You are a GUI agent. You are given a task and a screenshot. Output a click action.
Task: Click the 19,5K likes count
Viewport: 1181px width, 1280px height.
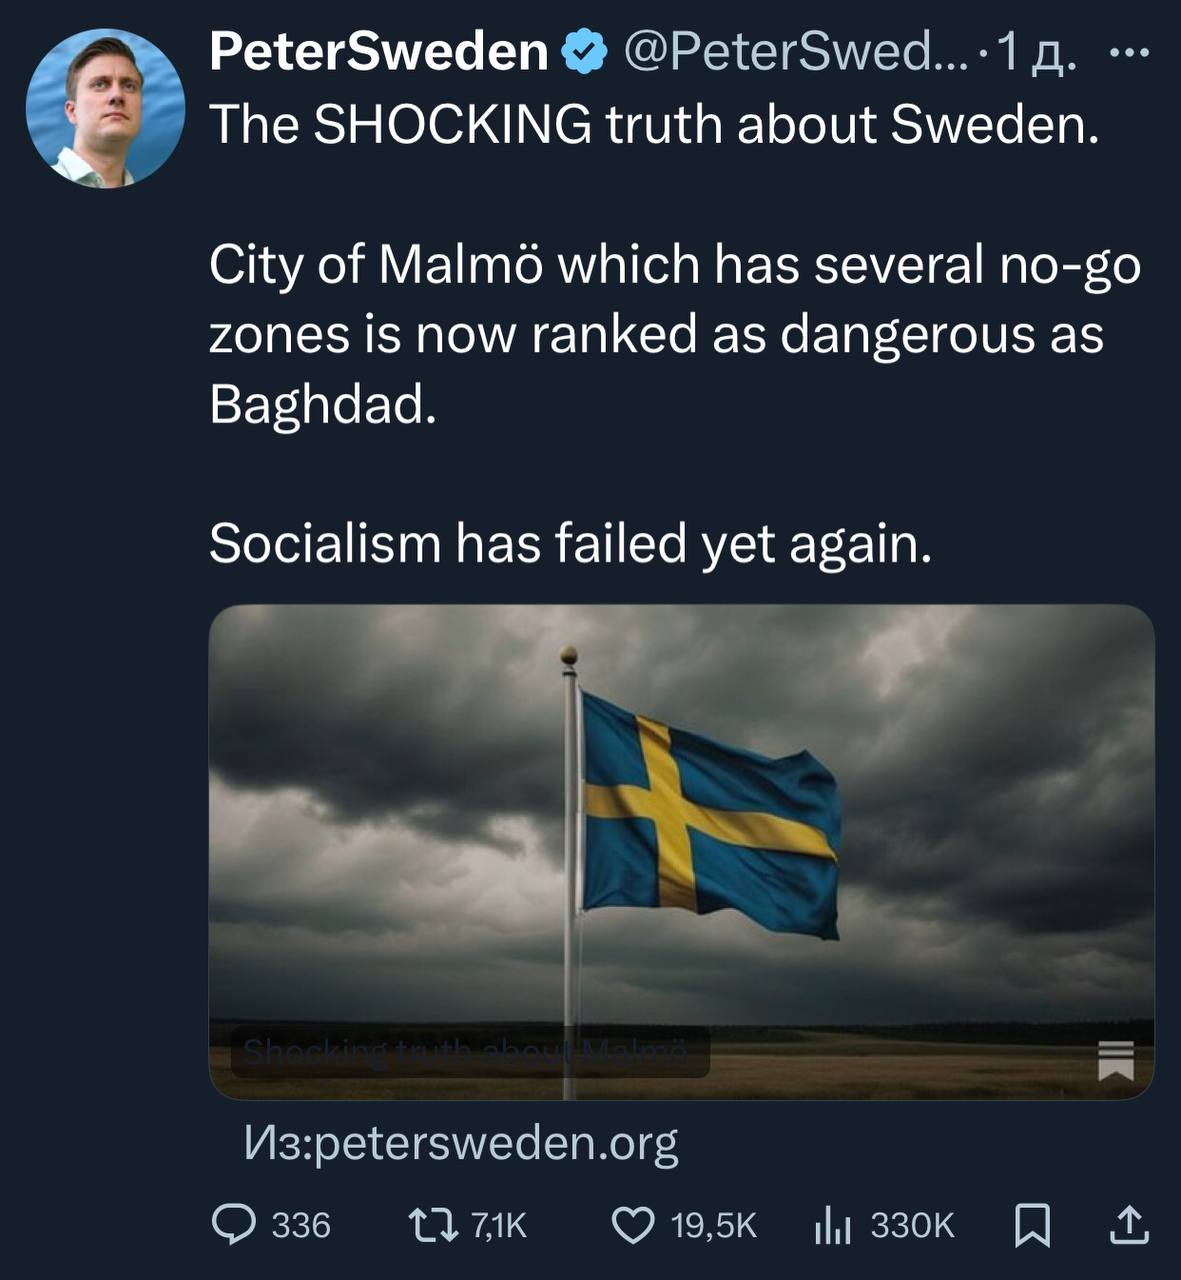click(x=714, y=1225)
